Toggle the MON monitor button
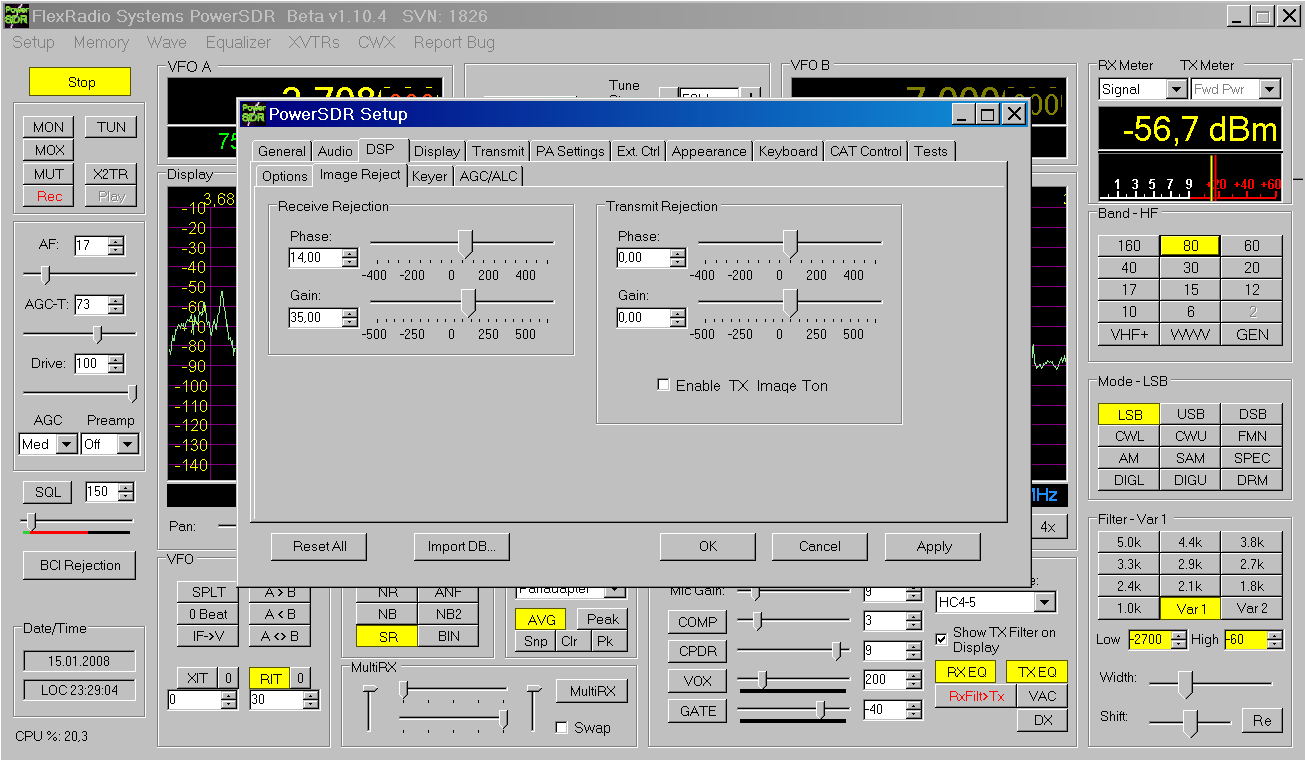Viewport: 1305px width, 760px height. (x=48, y=127)
